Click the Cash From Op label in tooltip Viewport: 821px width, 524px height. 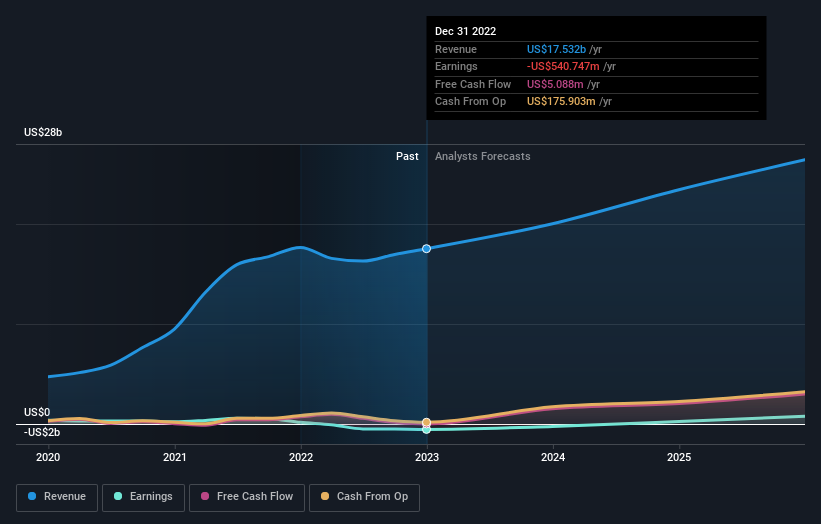click(x=470, y=102)
